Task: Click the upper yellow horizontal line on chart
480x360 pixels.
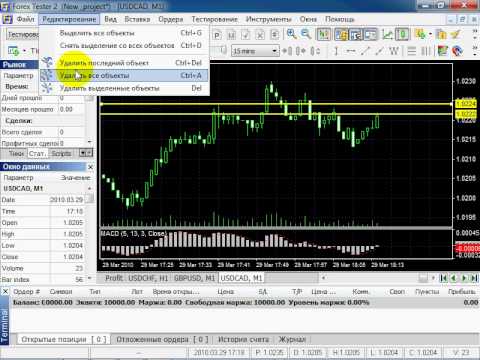Action: pos(276,104)
